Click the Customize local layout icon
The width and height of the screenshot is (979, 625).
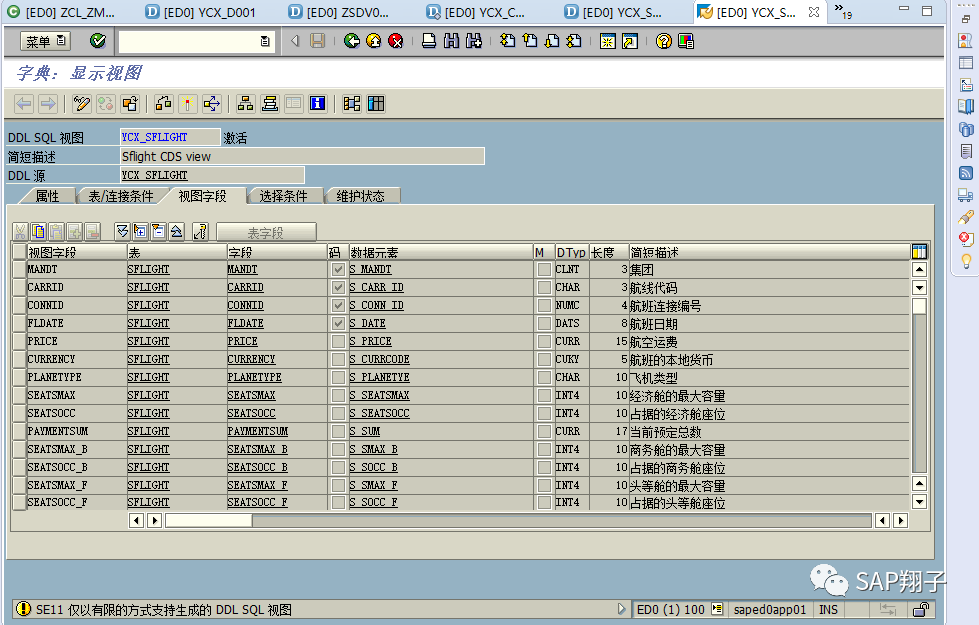686,41
